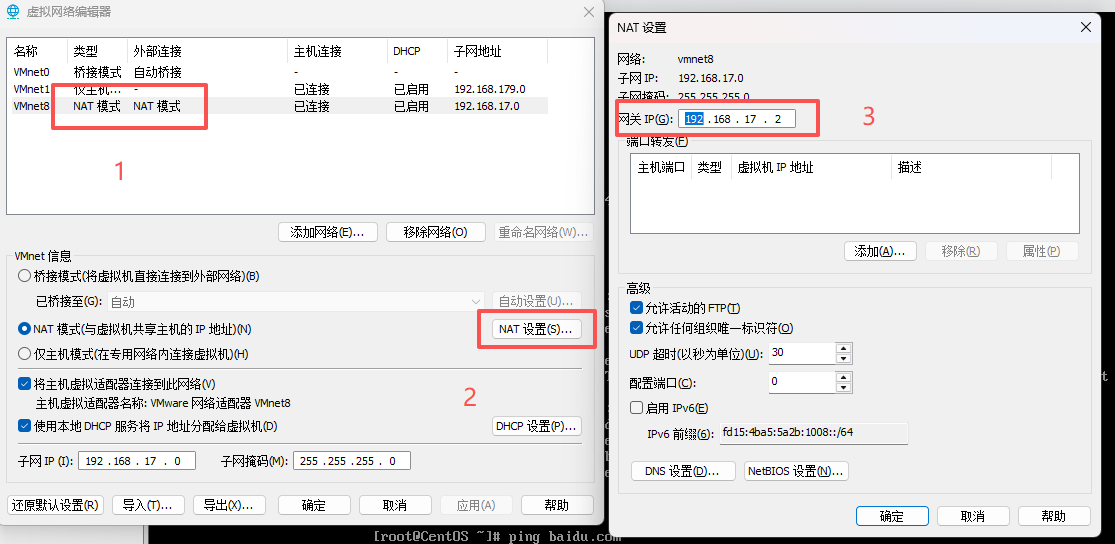Open the DHCP 设置 dialog
This screenshot has width=1115, height=544.
pyautogui.click(x=536, y=427)
